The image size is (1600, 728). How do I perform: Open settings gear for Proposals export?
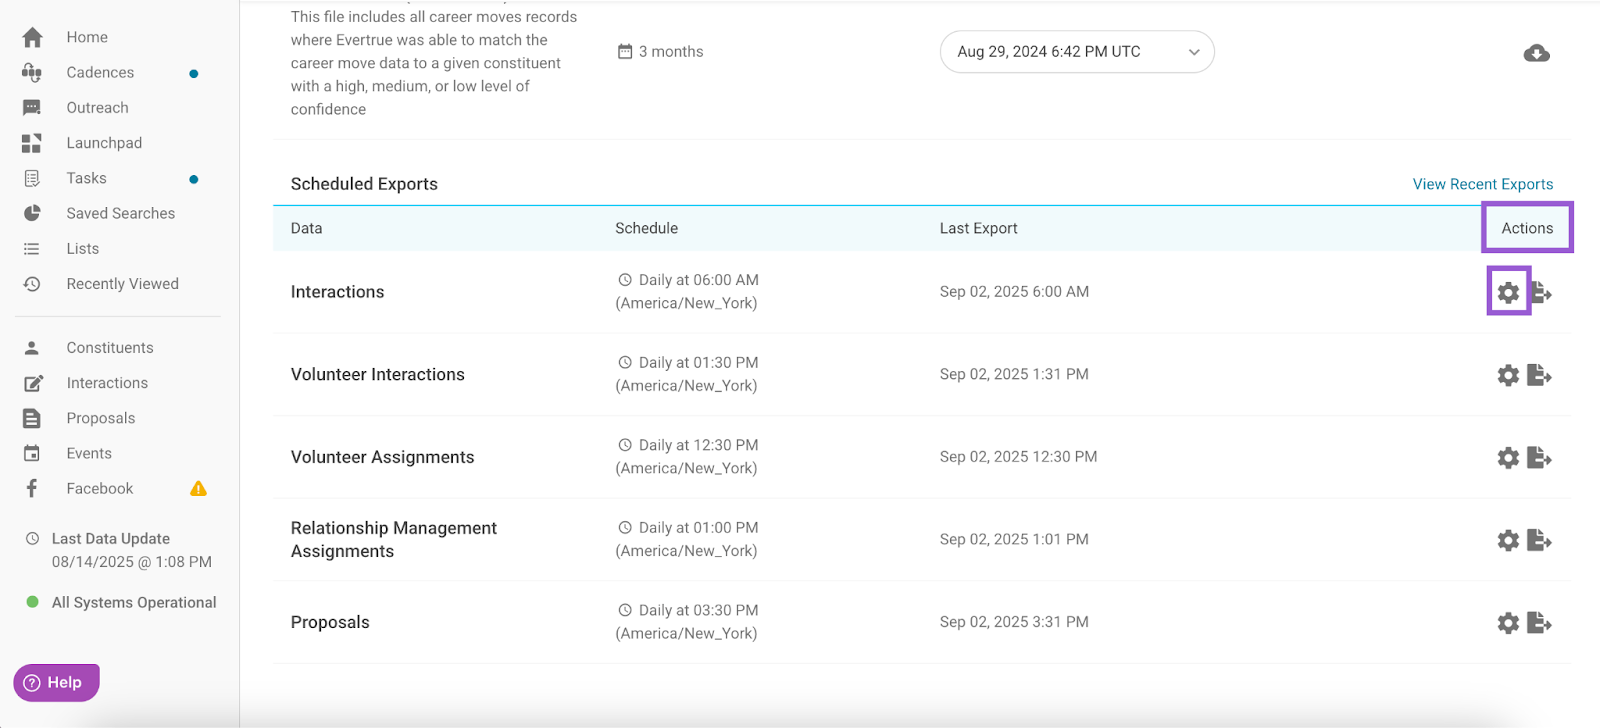coord(1508,623)
